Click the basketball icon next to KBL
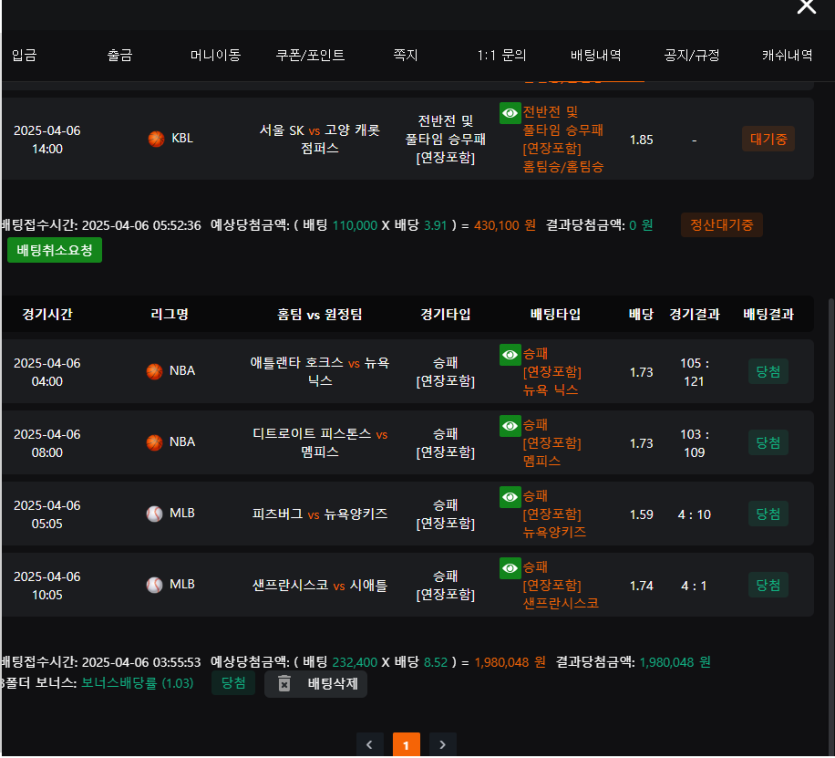 (x=156, y=138)
